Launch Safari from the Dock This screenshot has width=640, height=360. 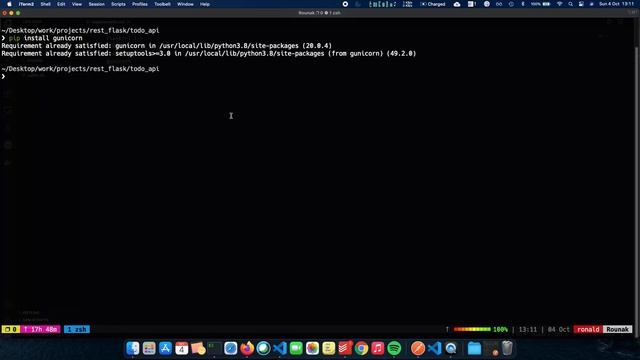point(231,348)
